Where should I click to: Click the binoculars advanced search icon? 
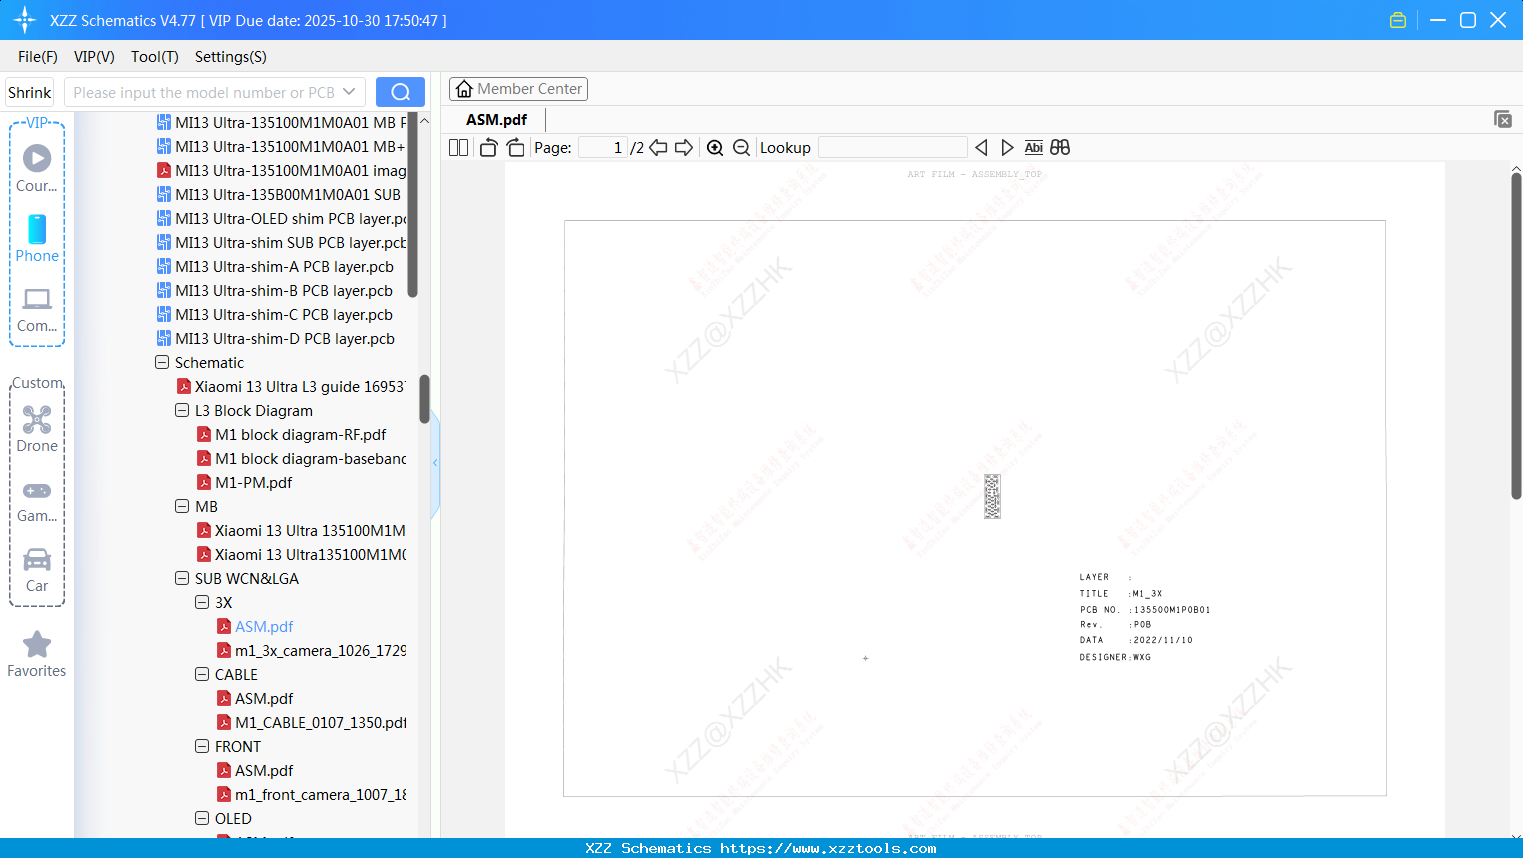[x=1060, y=147]
